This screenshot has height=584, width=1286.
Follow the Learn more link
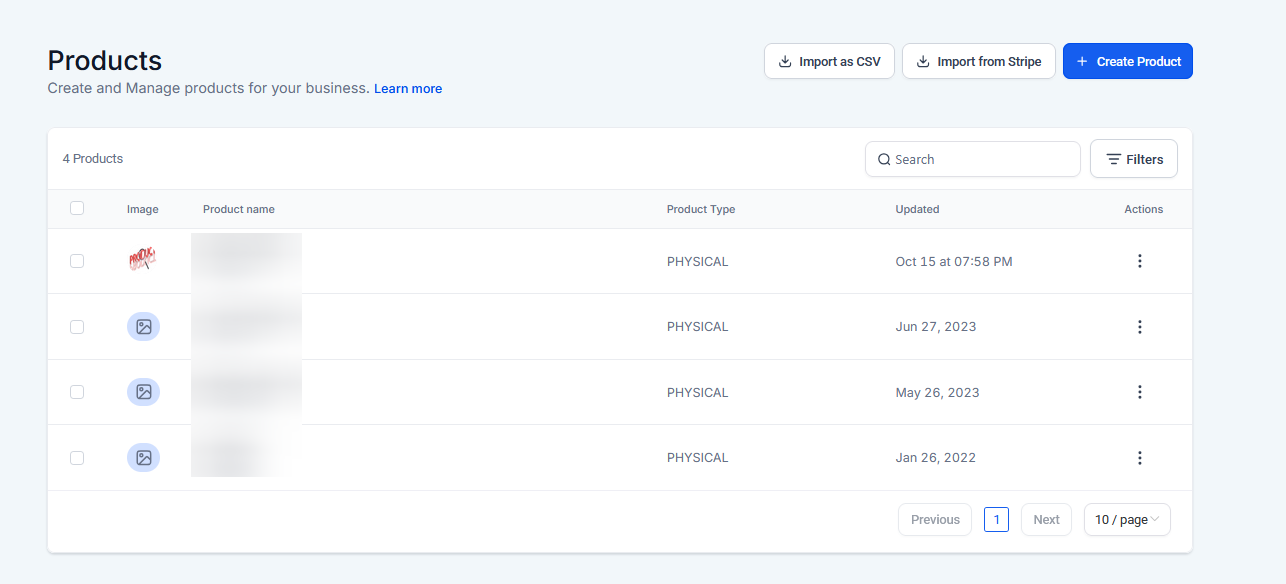[x=408, y=89]
